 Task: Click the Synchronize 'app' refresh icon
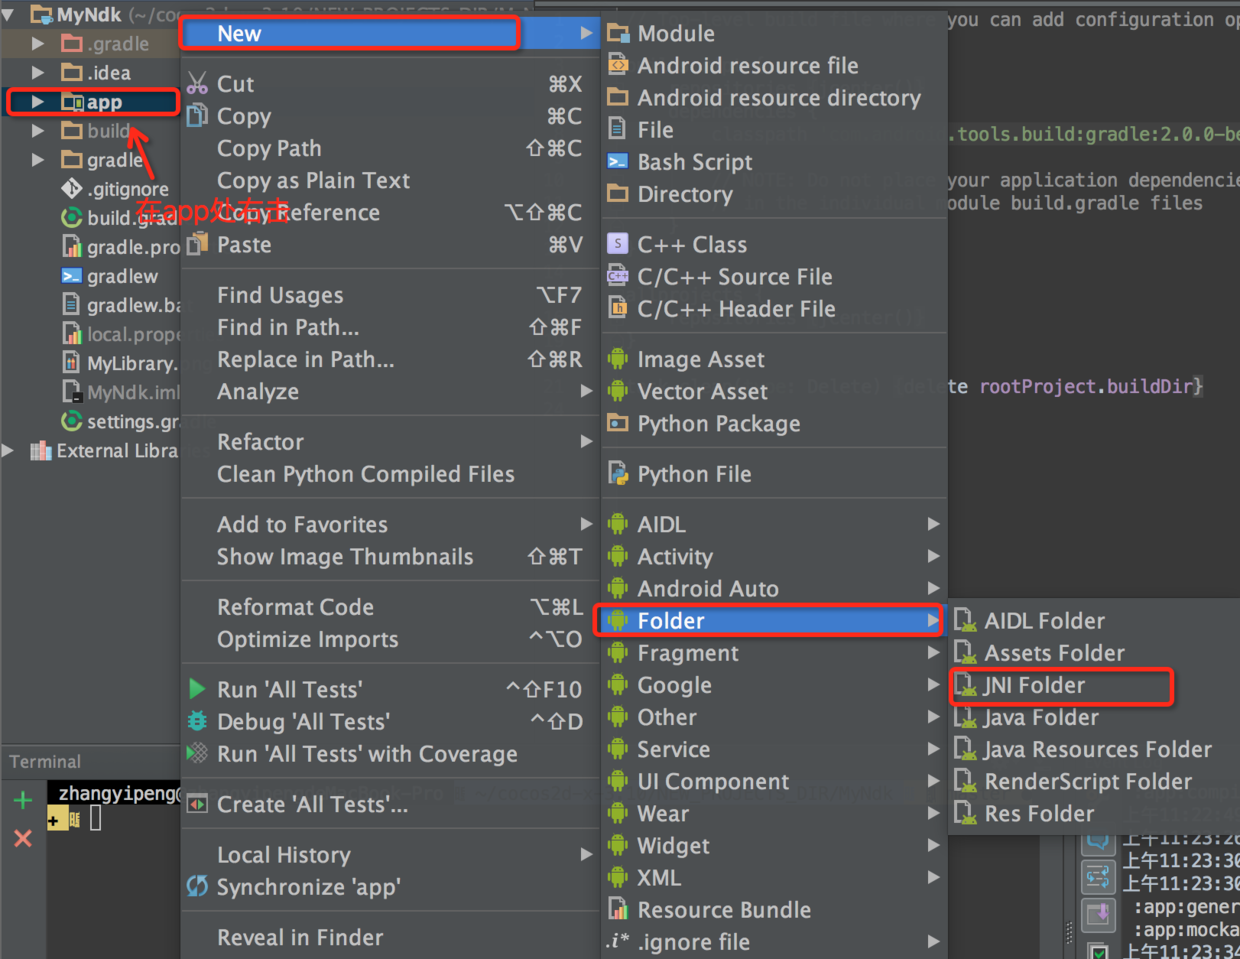[x=198, y=887]
